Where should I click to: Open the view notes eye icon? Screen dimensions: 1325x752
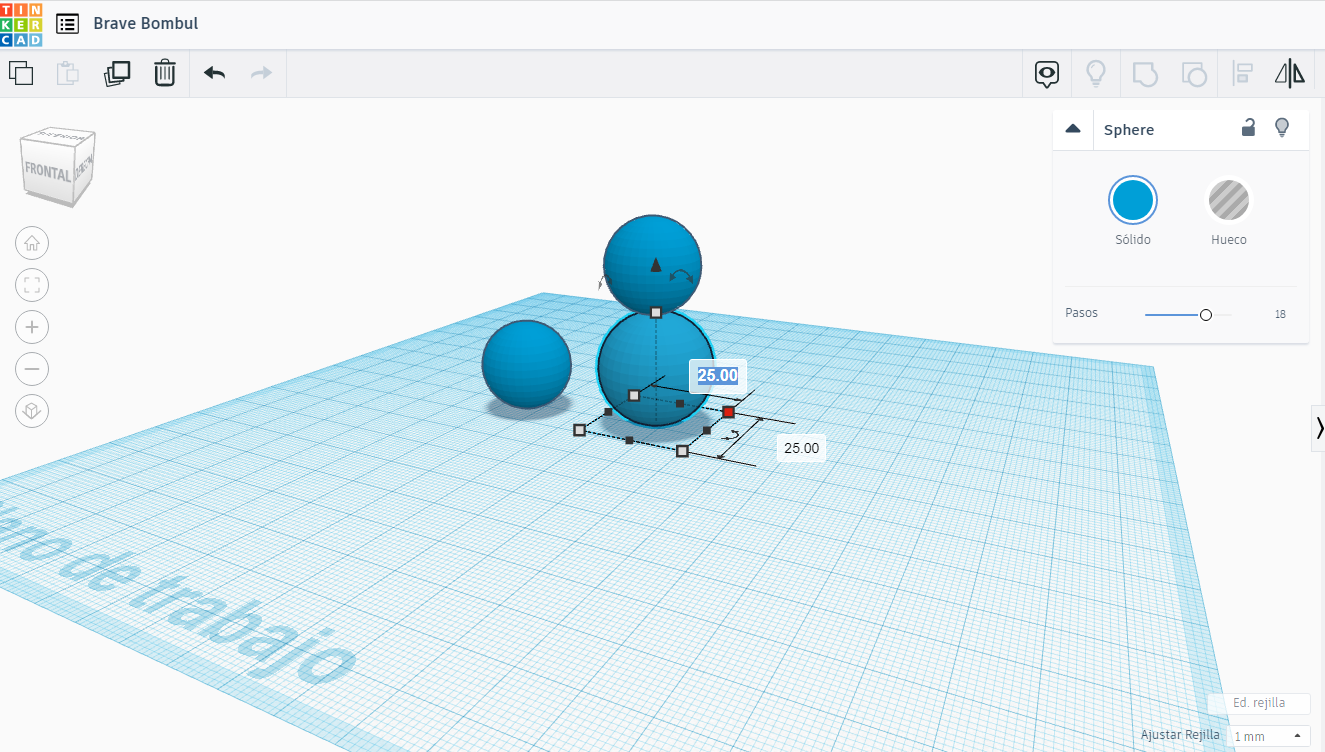tap(1047, 73)
